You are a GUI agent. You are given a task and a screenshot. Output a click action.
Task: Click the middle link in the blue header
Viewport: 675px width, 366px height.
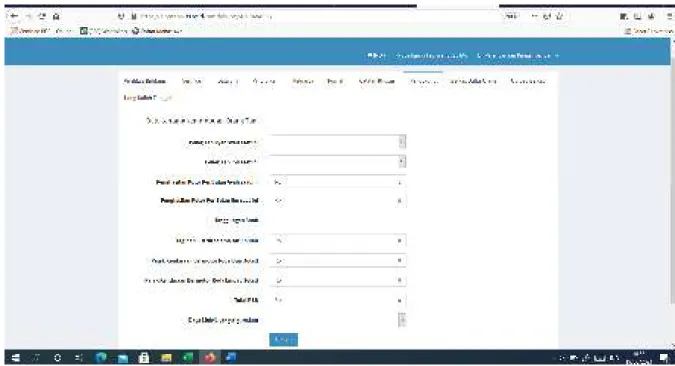432,56
